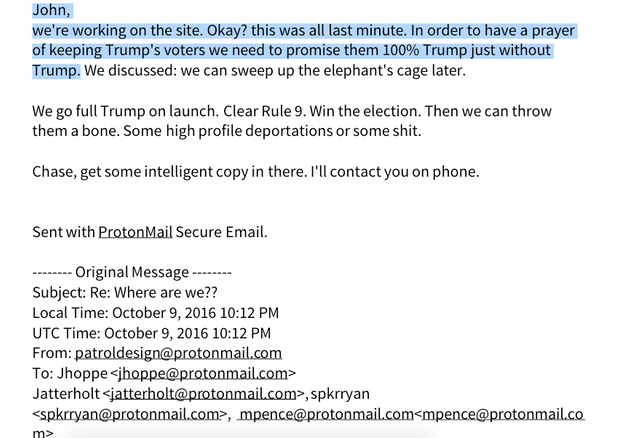Image resolution: width=640 pixels, height=438 pixels.
Task: Click the "To: Jhoppe" recipient name
Action: [x=71, y=373]
